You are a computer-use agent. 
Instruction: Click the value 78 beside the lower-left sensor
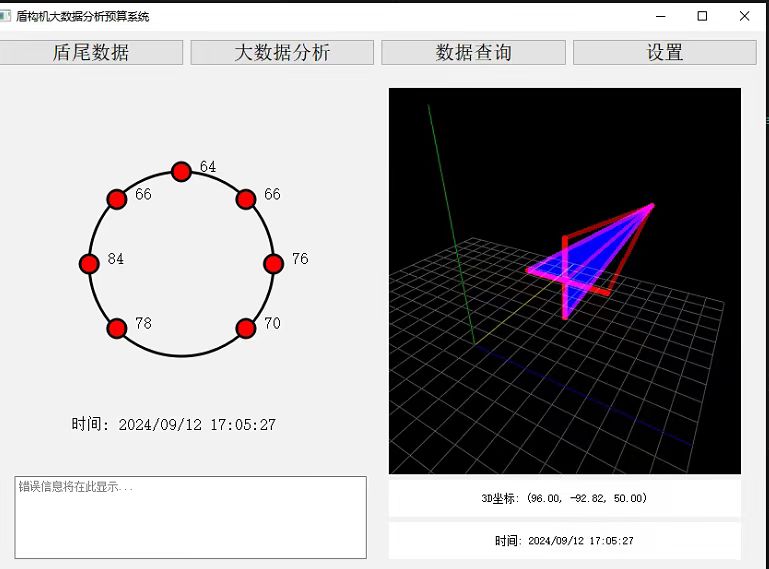(x=143, y=323)
